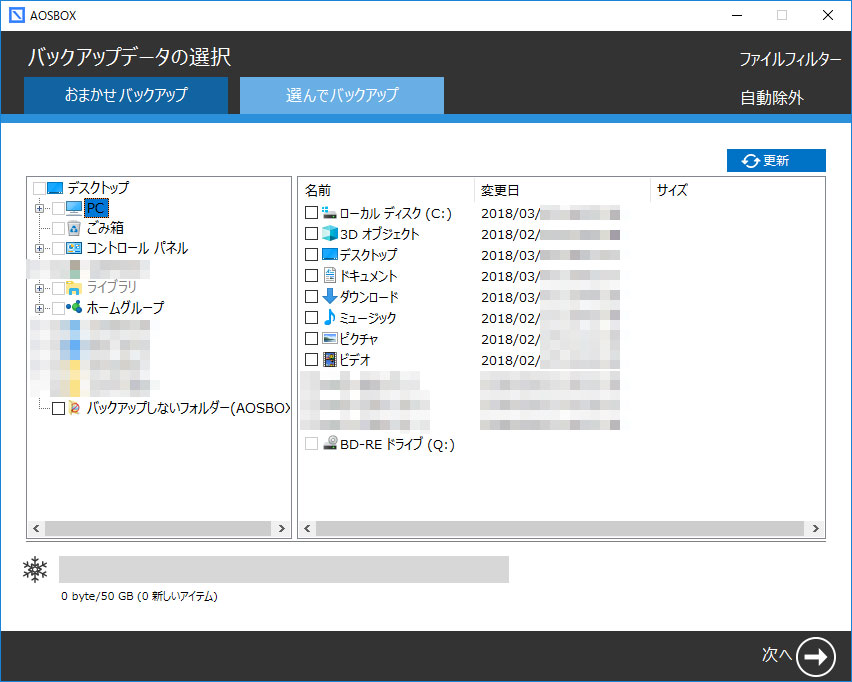Click the Desktop monitor icon in tree

click(x=55, y=188)
